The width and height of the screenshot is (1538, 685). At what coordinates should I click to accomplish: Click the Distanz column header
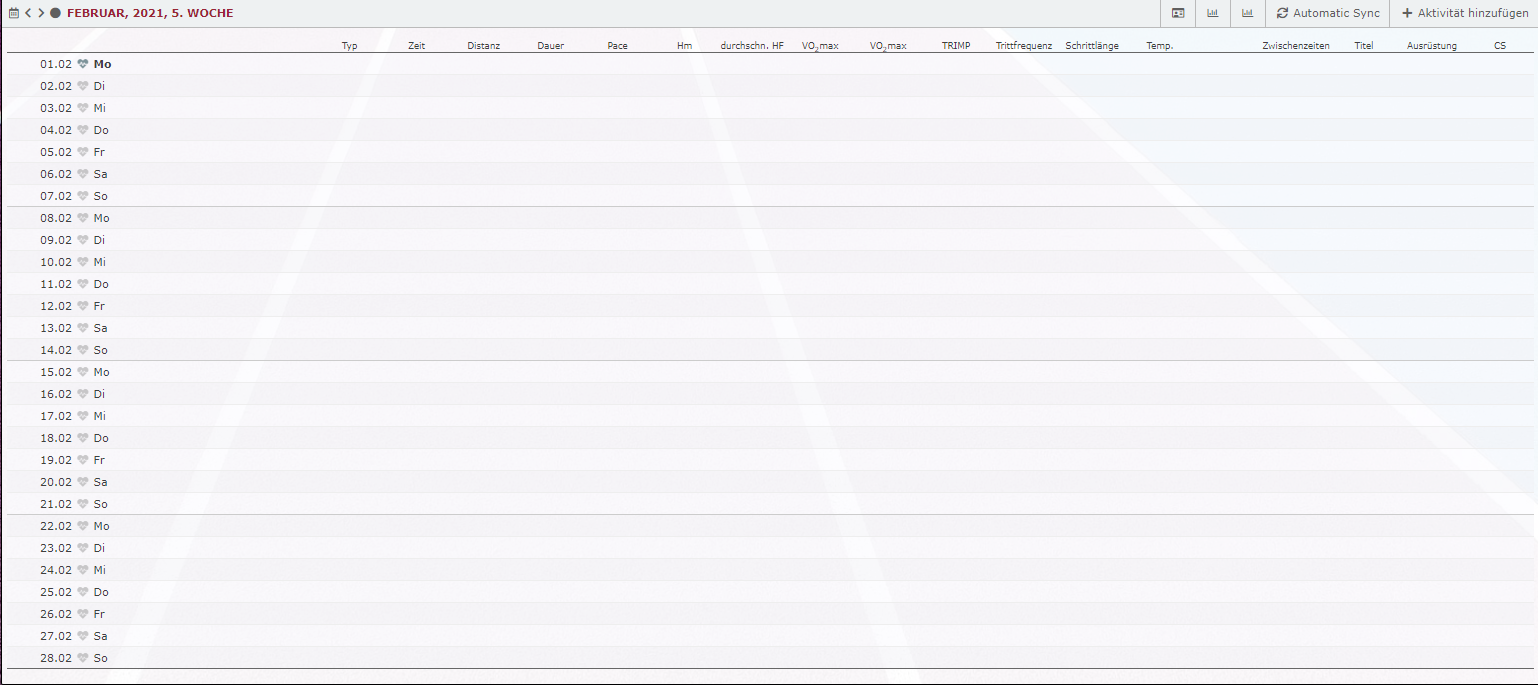(483, 46)
